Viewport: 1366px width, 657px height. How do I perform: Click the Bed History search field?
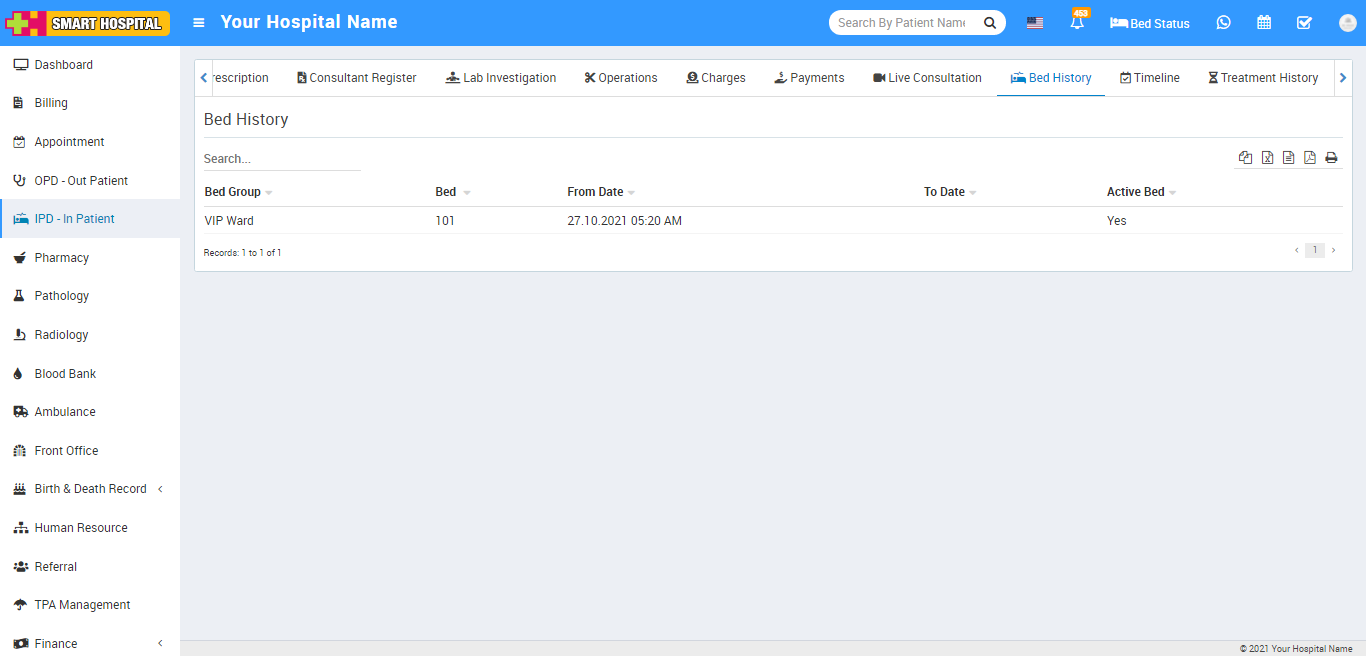281,159
